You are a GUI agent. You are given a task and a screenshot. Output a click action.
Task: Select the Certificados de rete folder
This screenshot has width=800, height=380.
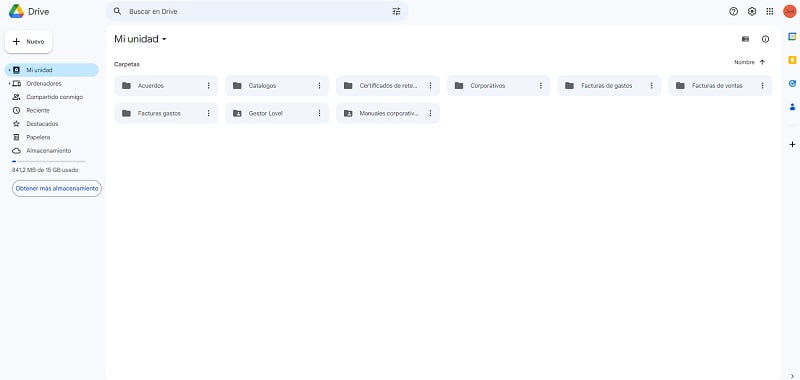pyautogui.click(x=387, y=86)
